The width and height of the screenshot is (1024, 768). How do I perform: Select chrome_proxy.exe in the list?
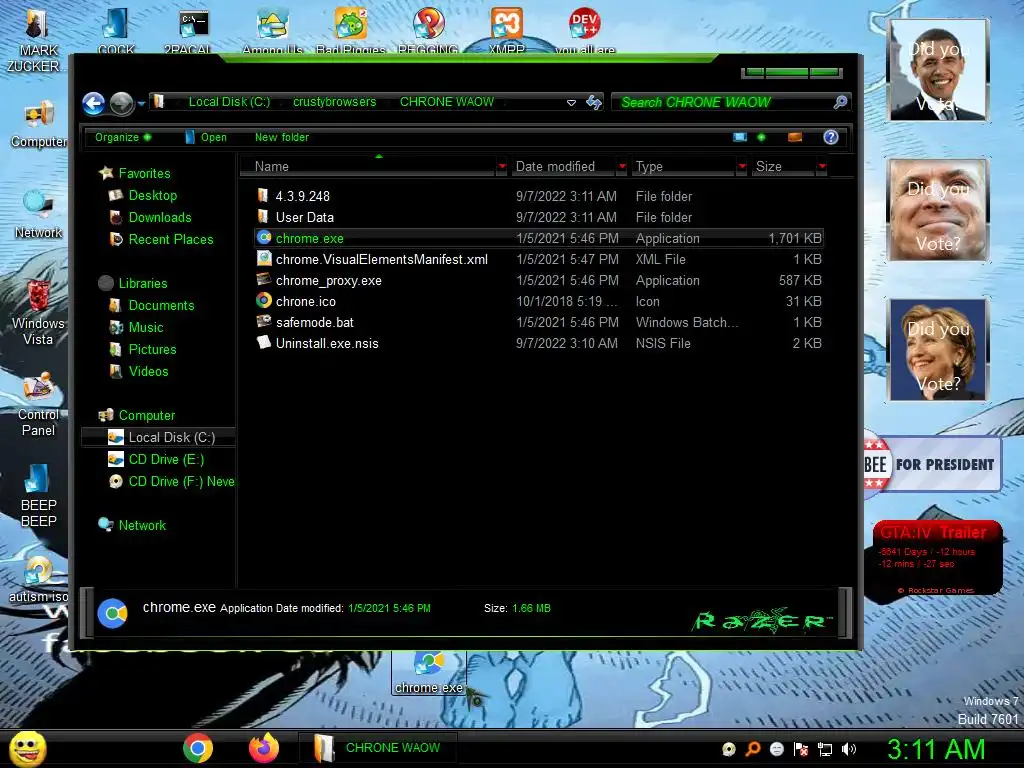539,280
